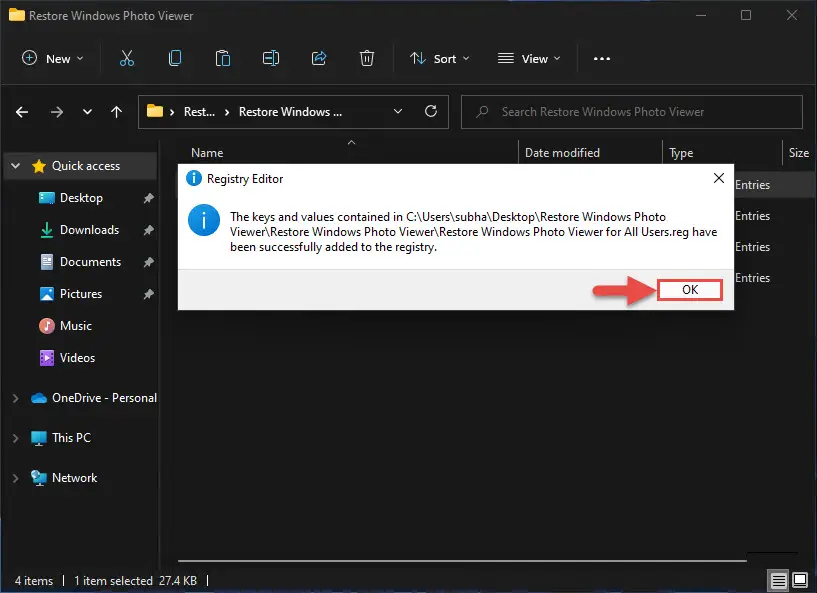Click the Videos icon in sidebar
This screenshot has height=593, width=817.
(46, 358)
